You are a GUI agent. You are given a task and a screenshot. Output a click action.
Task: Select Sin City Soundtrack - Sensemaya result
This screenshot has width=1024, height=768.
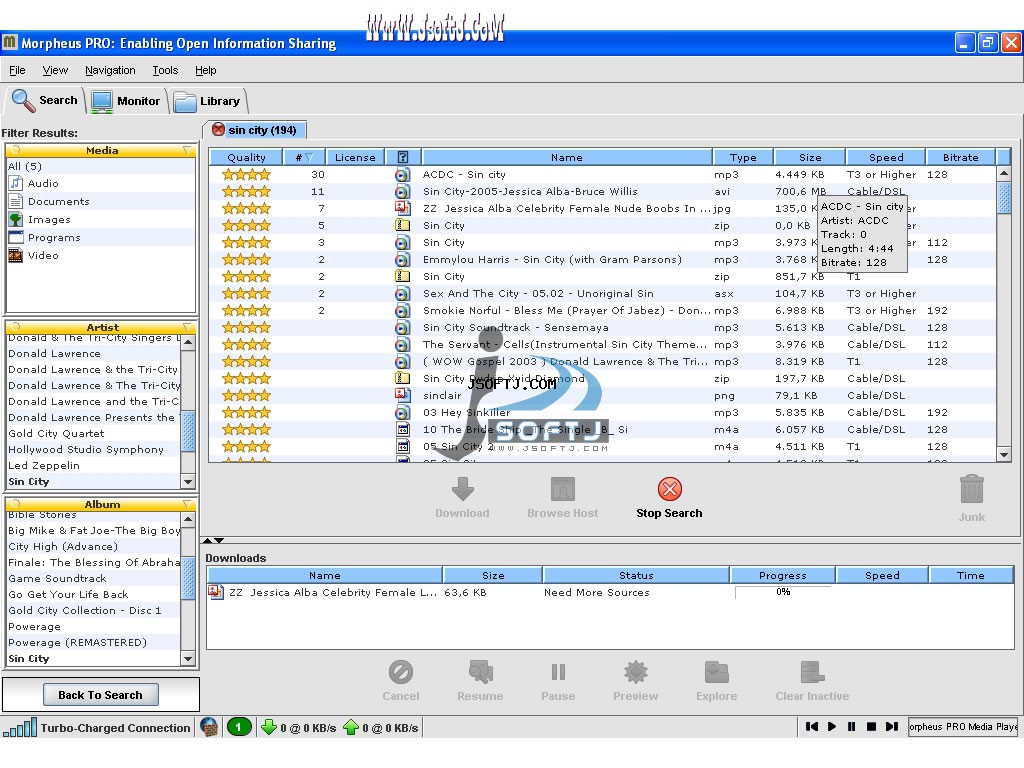point(602,327)
